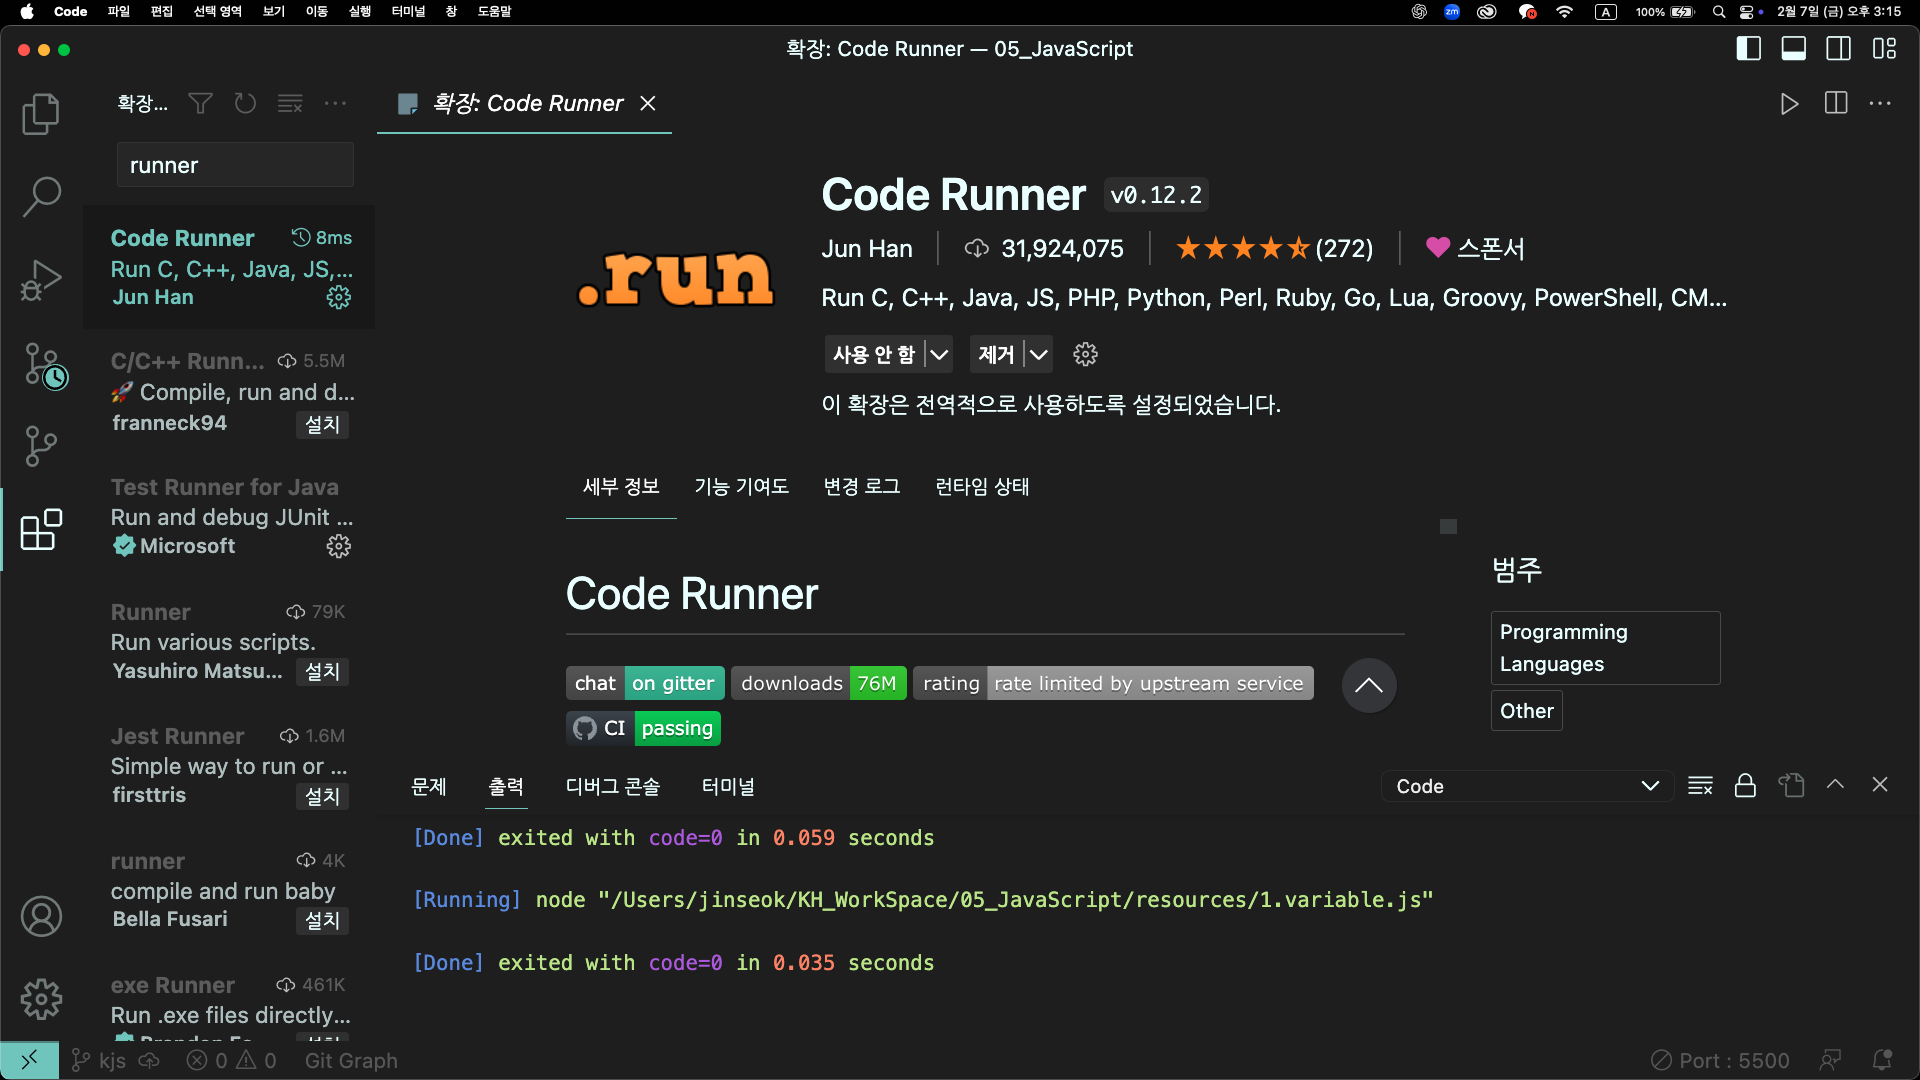The height and width of the screenshot is (1080, 1920).
Task: Open extensions view more actions menu
Action: pos(335,103)
